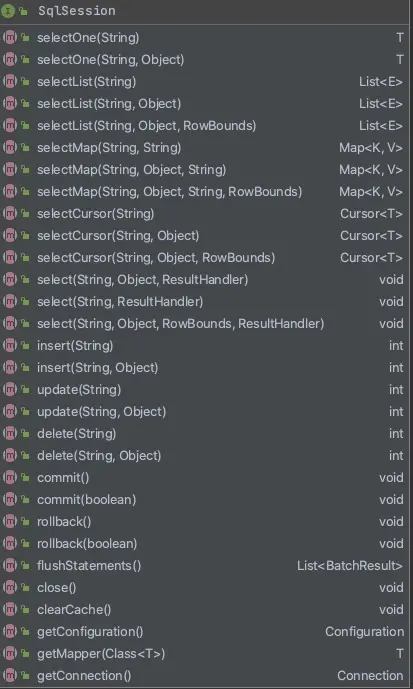Select selectCursor(String, Object) method

(x=206, y=236)
